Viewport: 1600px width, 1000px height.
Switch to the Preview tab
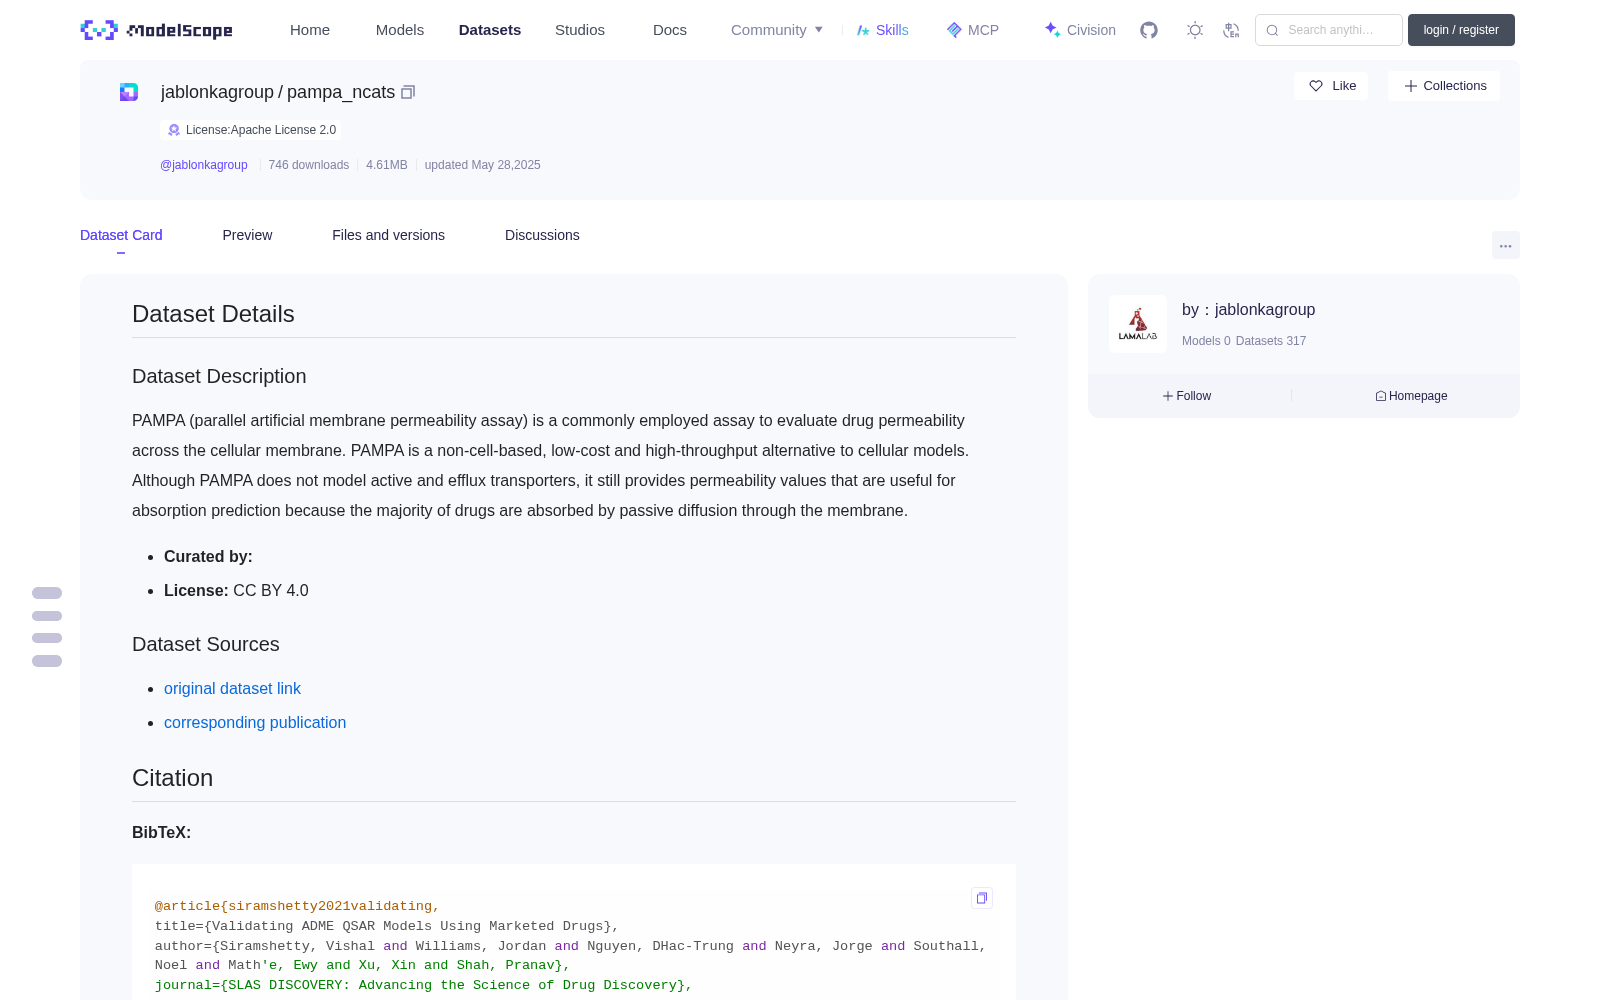pos(247,235)
